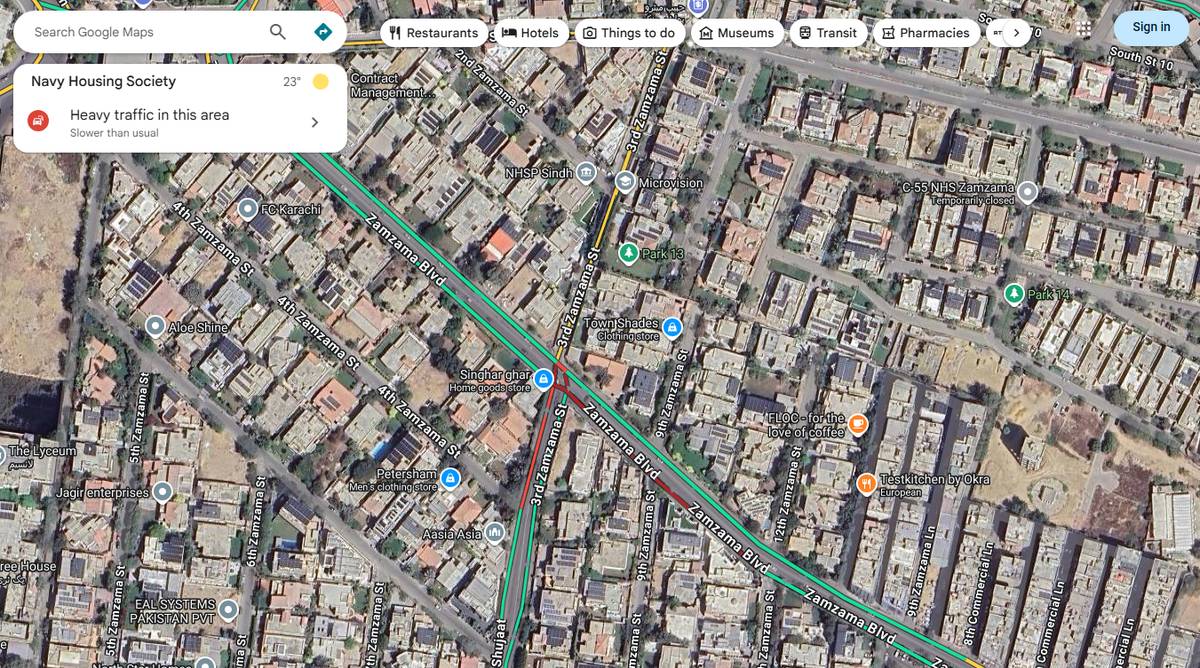This screenshot has width=1200, height=668.
Task: Click the Park 14 green marker
Action: [1014, 294]
